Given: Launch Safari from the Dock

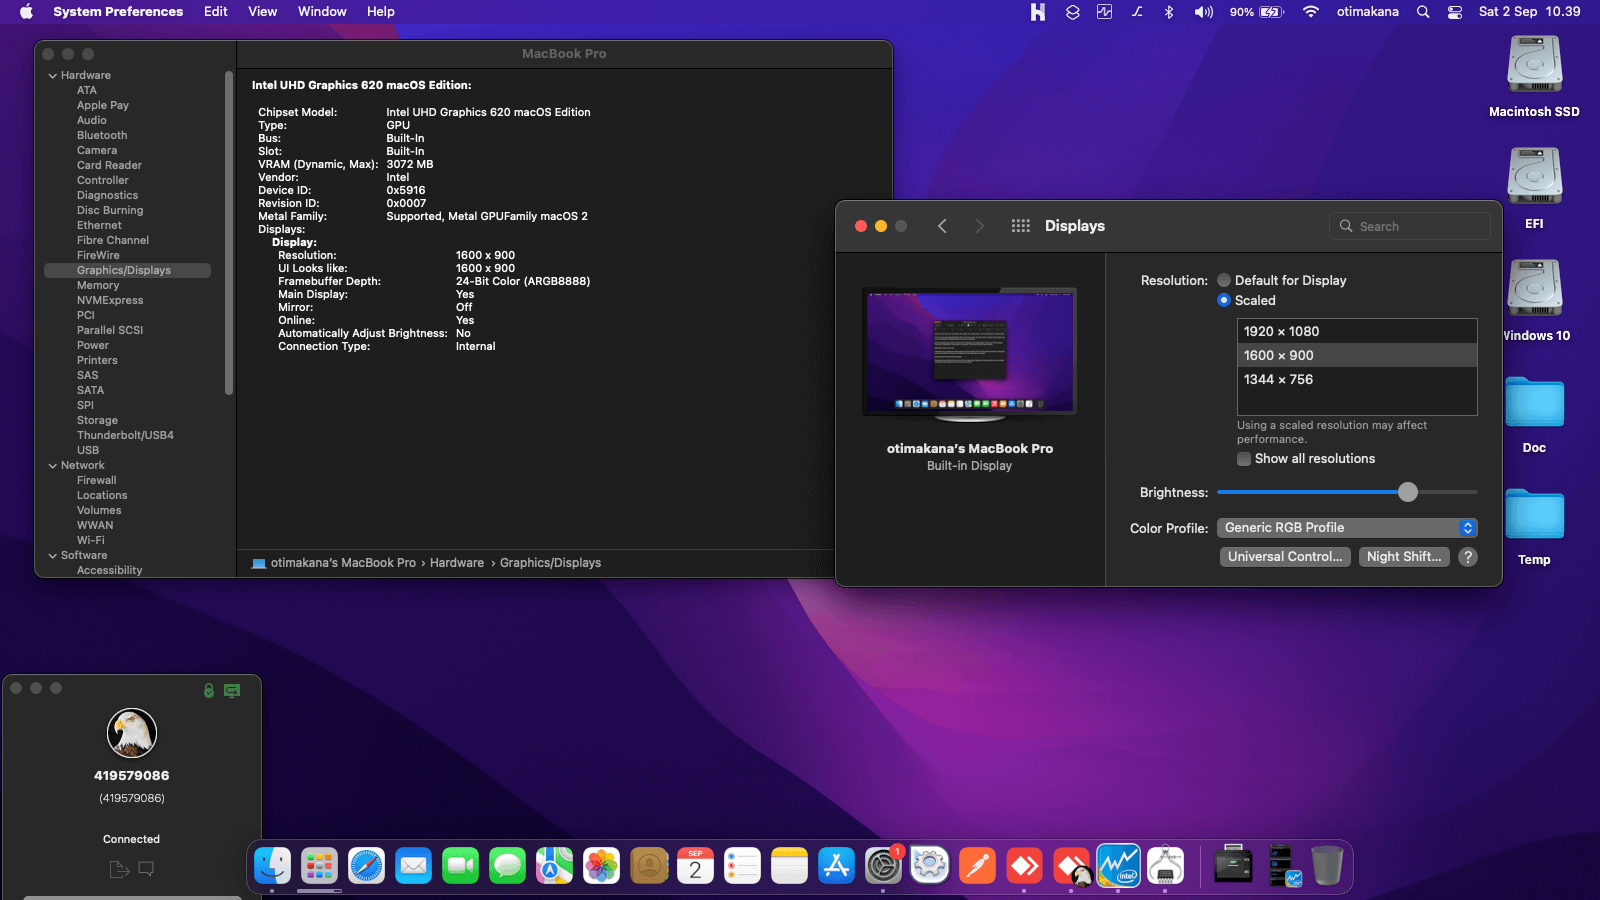Looking at the screenshot, I should tap(366, 866).
